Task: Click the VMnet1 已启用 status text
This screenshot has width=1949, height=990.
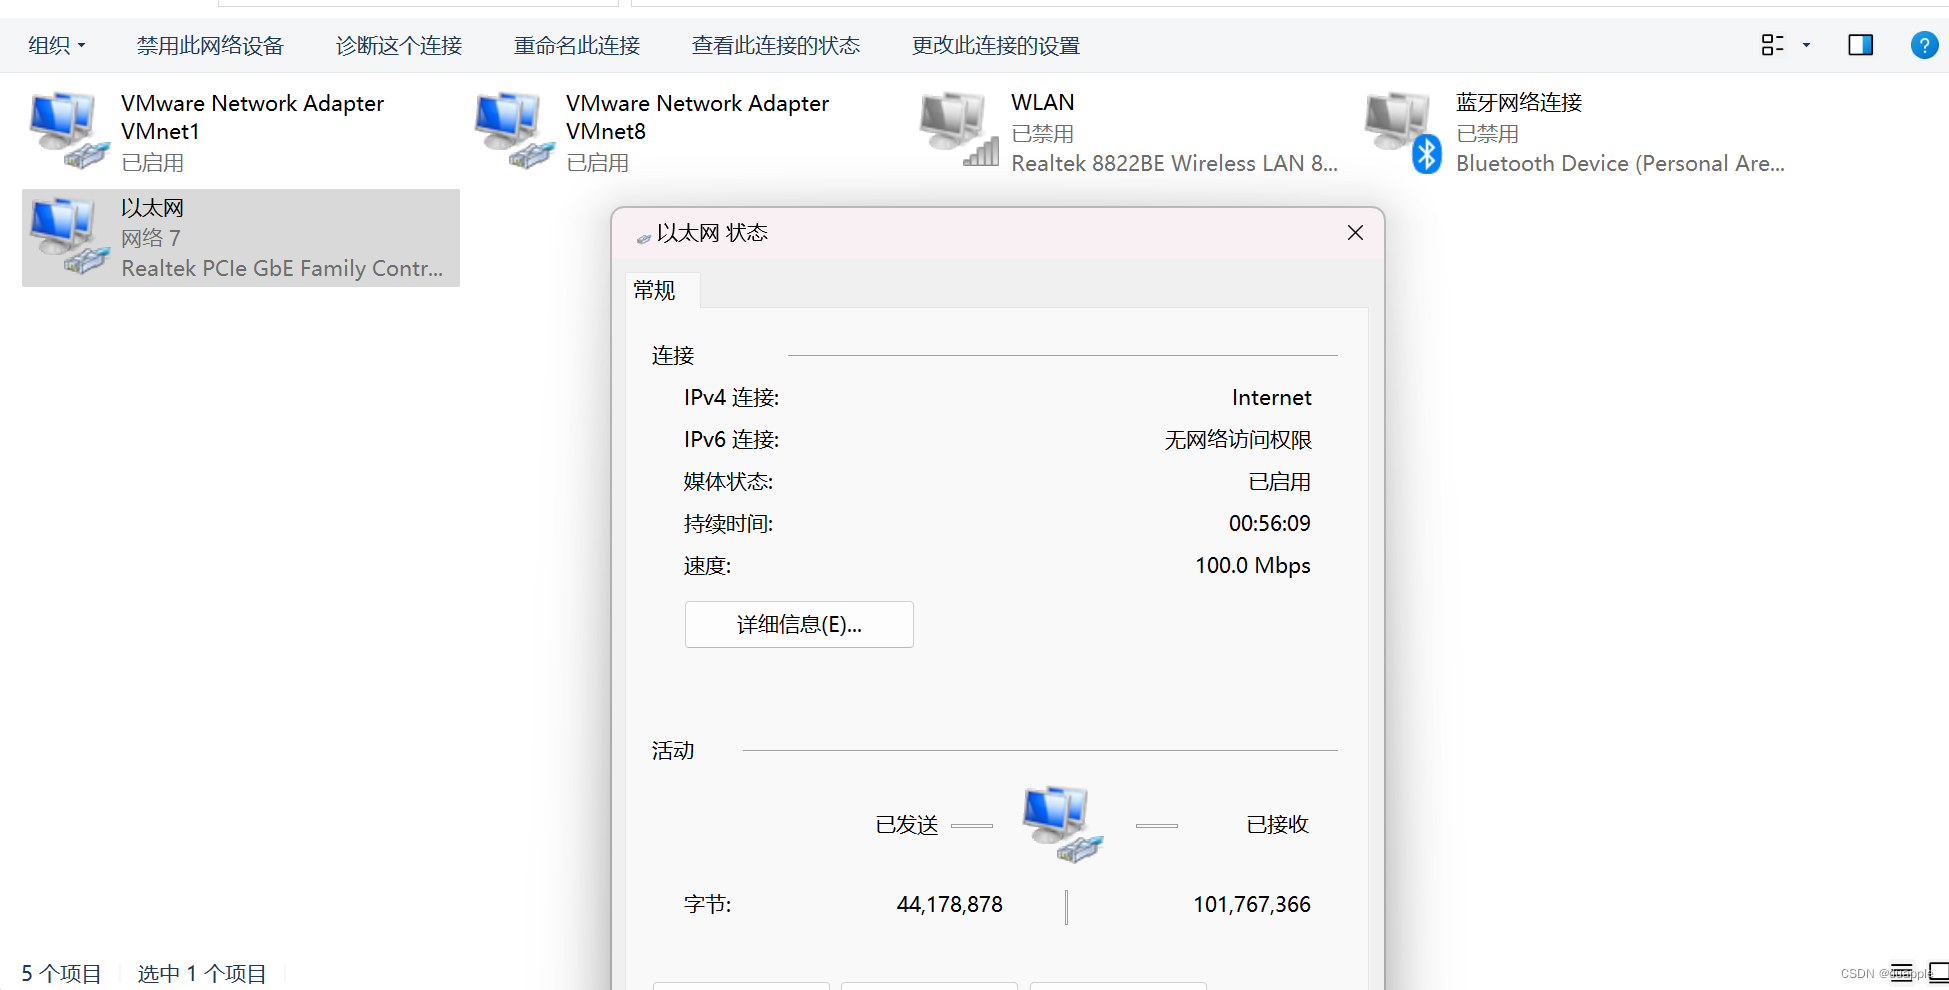Action: pyautogui.click(x=153, y=163)
